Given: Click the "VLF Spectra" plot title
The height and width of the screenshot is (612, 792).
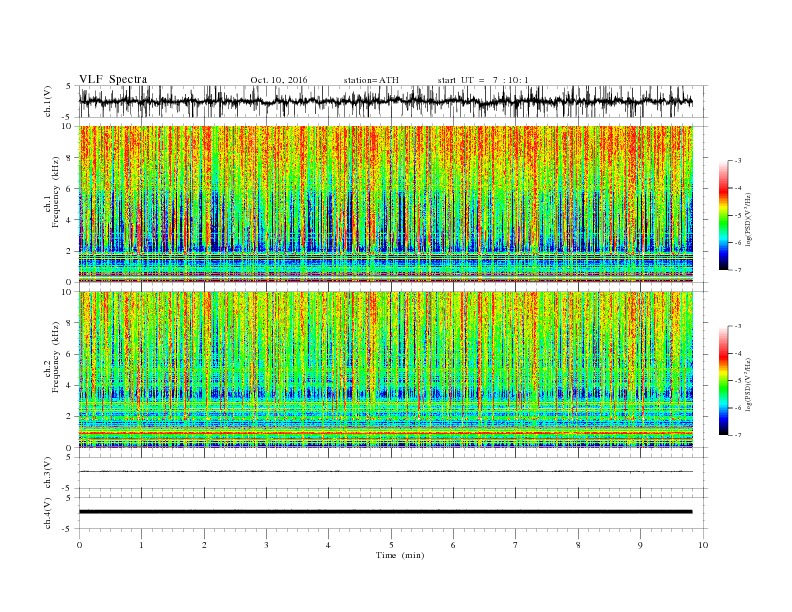Looking at the screenshot, I should [113, 79].
